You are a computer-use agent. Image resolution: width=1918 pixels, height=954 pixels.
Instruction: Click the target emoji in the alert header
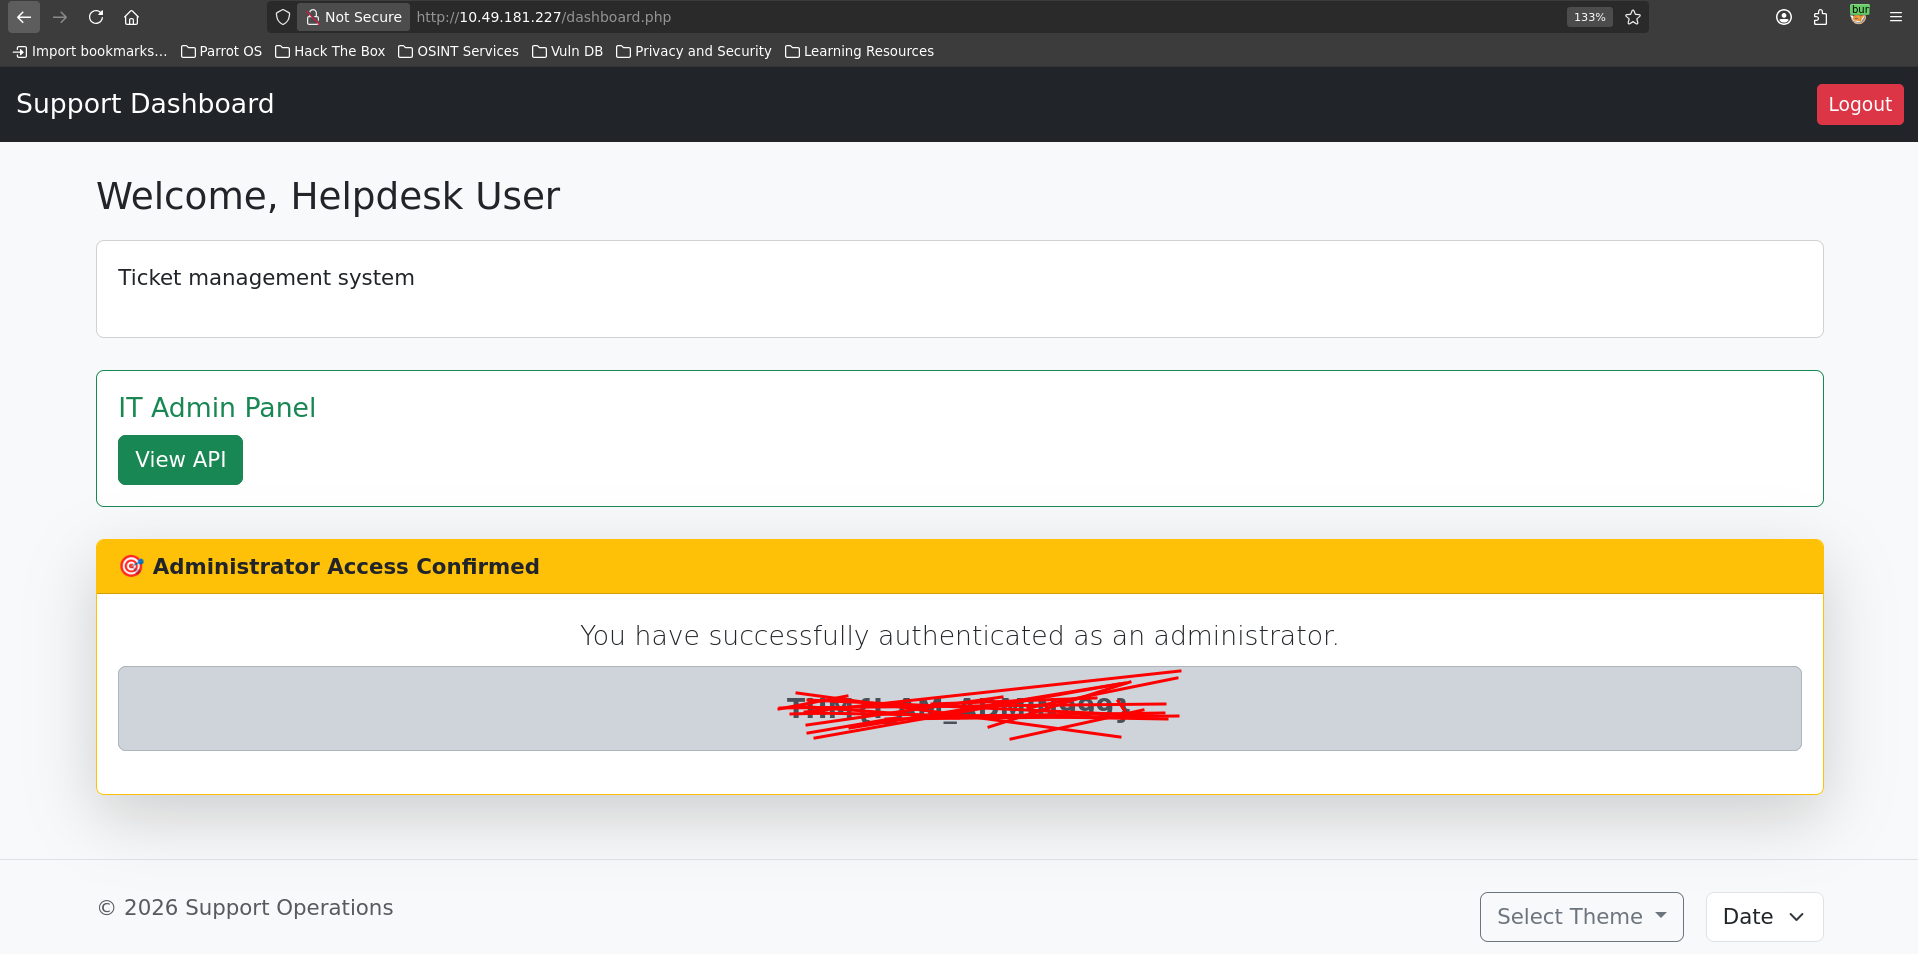131,566
